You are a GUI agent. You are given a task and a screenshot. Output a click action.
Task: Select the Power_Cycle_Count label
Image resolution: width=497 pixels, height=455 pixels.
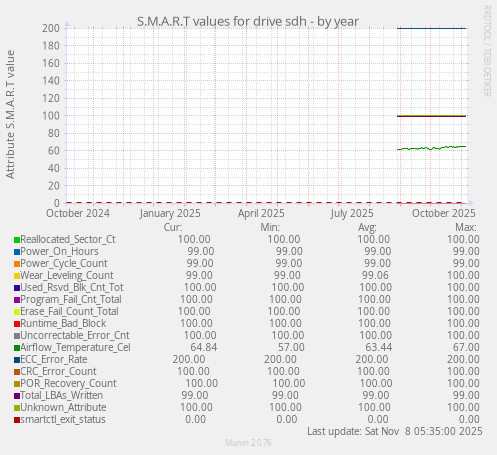[64, 264]
